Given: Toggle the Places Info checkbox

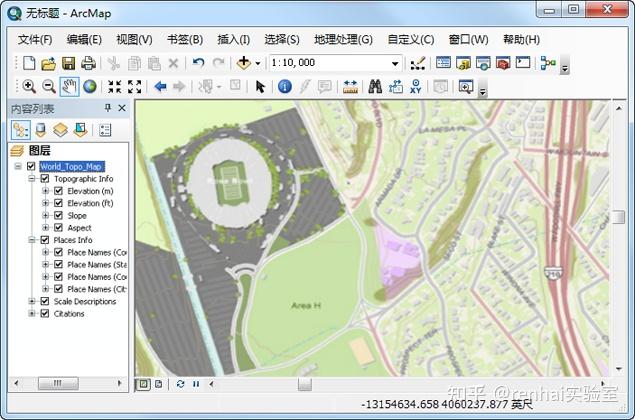Looking at the screenshot, I should click(45, 240).
